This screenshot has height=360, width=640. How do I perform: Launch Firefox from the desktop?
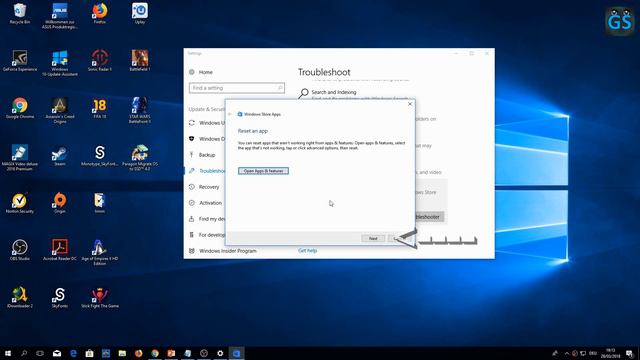click(100, 13)
